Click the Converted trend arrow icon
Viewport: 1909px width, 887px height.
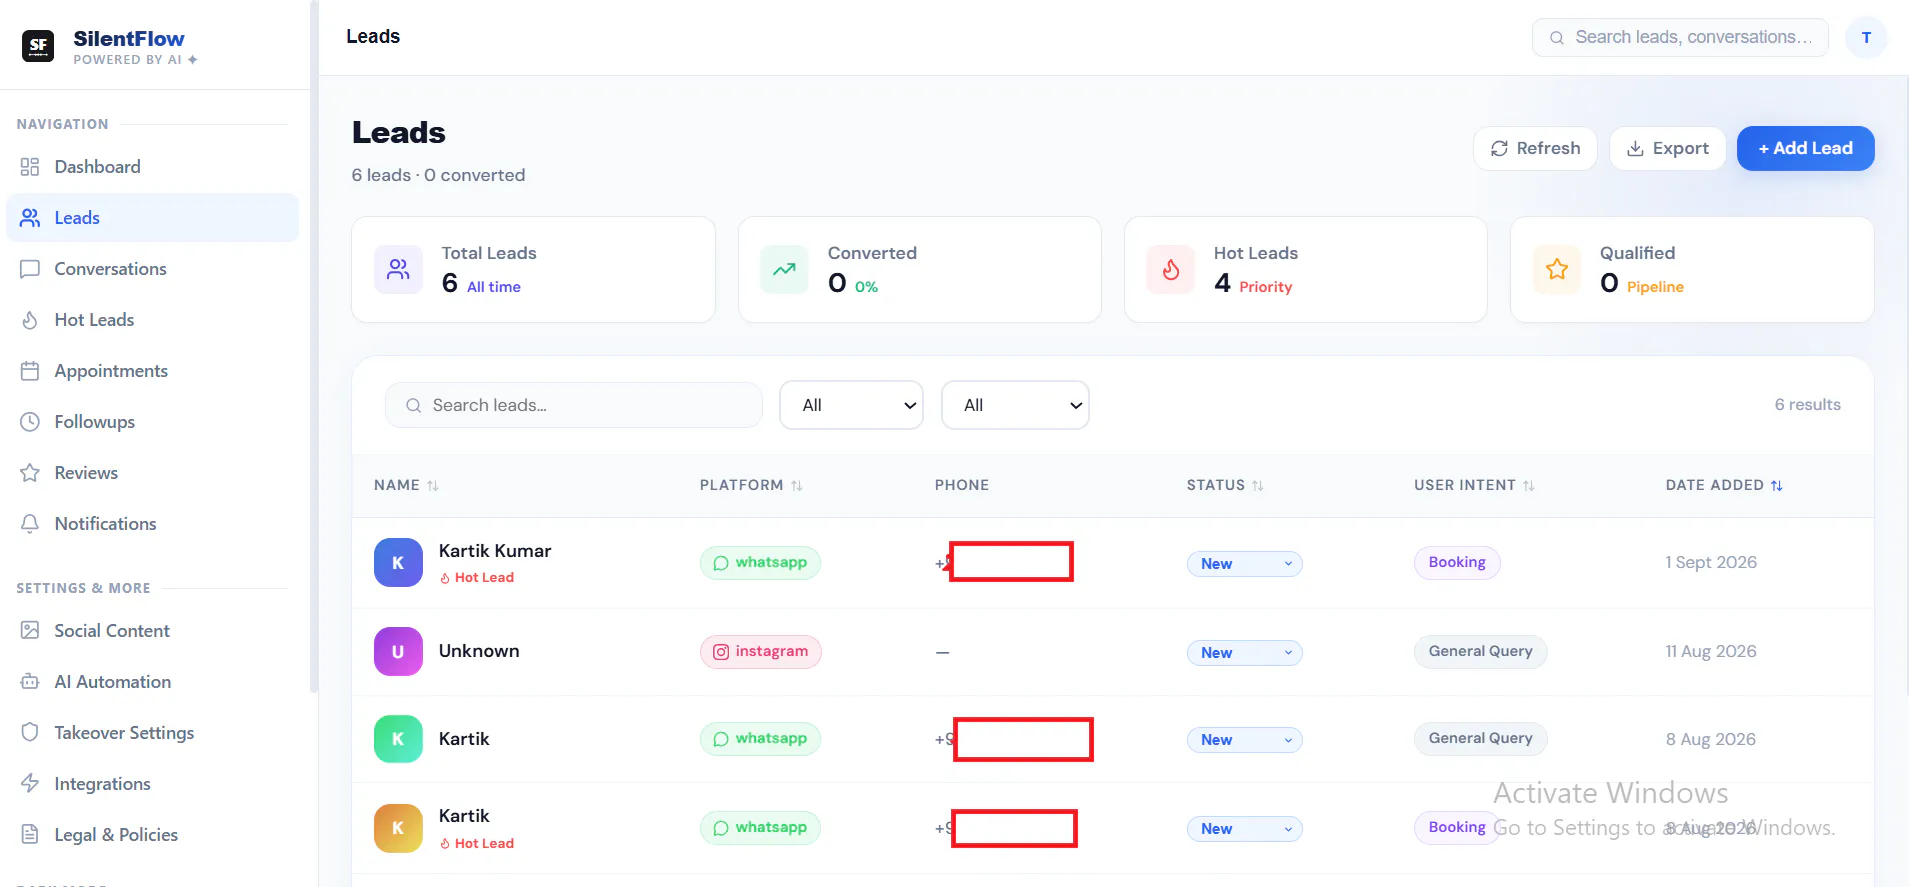785,270
